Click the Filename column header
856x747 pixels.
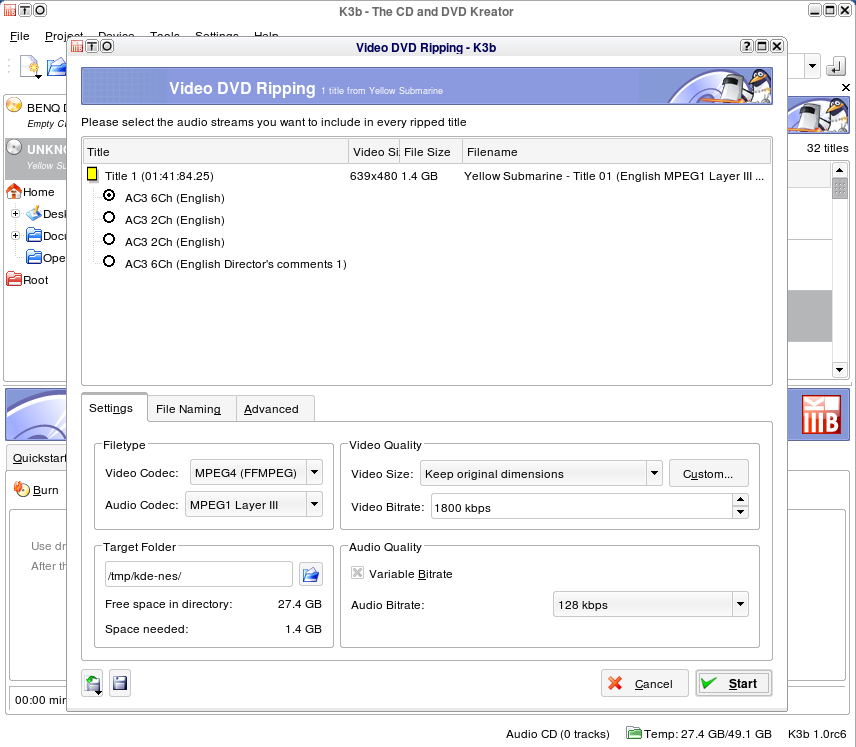tap(616, 152)
